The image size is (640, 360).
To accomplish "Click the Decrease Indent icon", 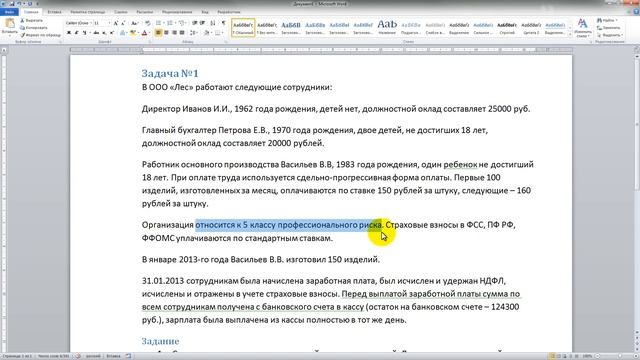I will [x=195, y=23].
